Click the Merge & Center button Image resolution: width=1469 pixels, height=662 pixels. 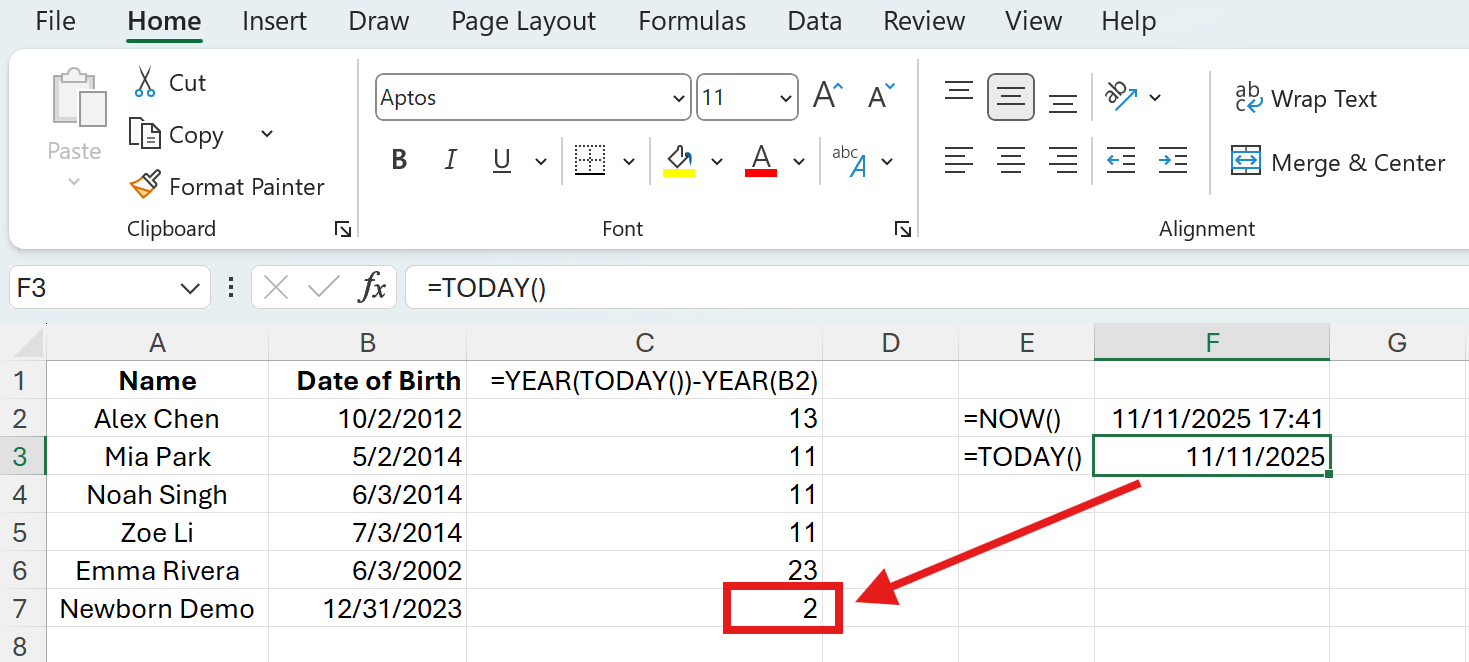1338,162
